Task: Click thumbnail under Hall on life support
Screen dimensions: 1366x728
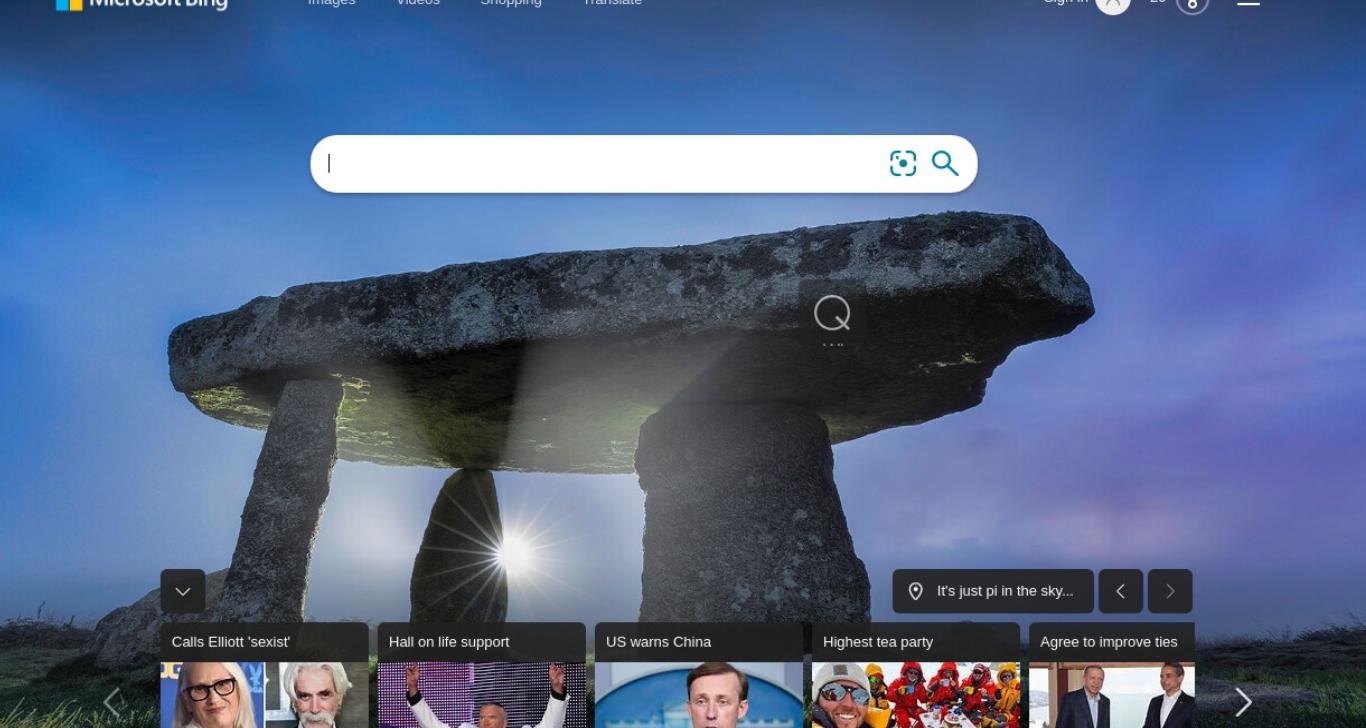Action: pos(482,695)
